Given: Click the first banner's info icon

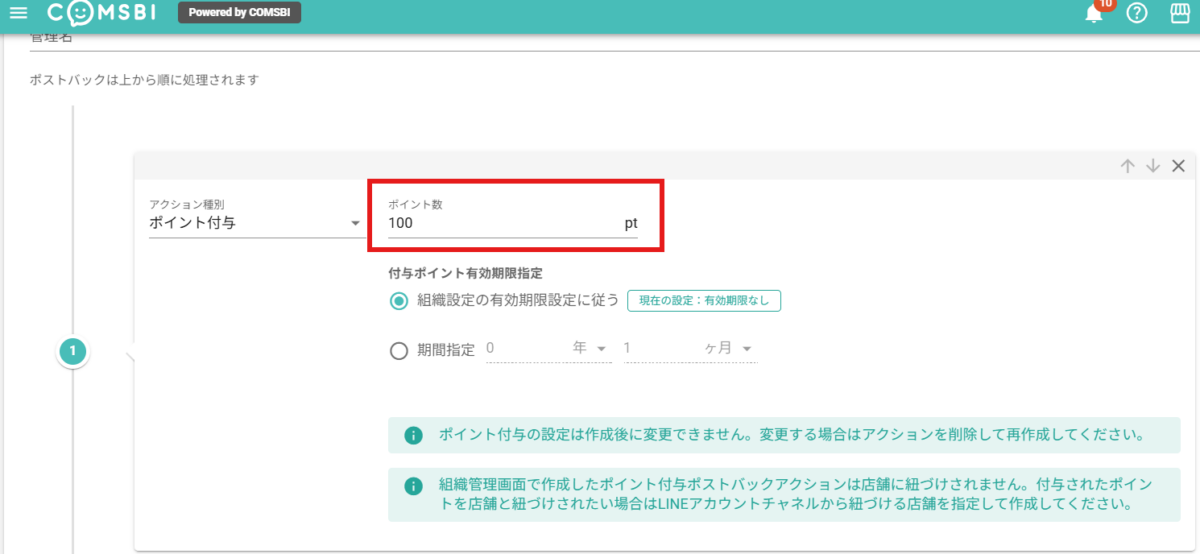Looking at the screenshot, I should tap(411, 436).
